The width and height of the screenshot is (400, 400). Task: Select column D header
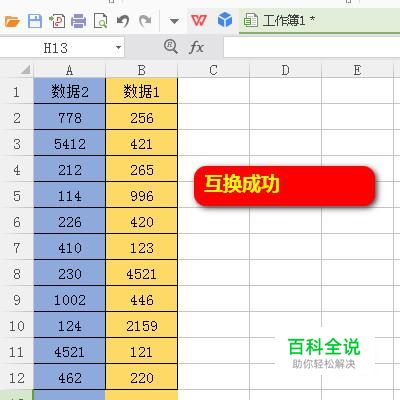(285, 70)
